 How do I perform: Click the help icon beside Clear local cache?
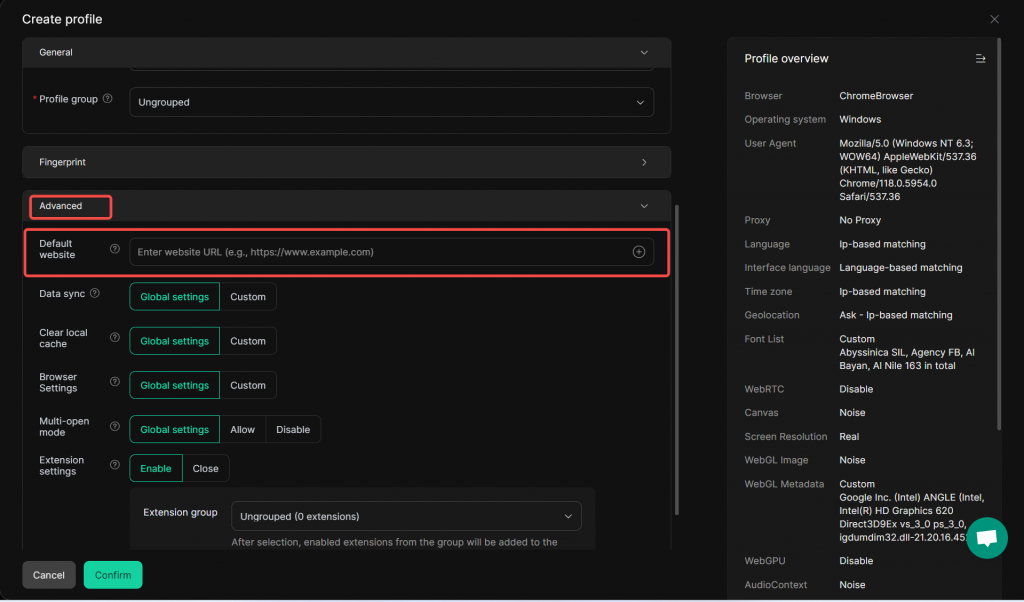coord(115,338)
